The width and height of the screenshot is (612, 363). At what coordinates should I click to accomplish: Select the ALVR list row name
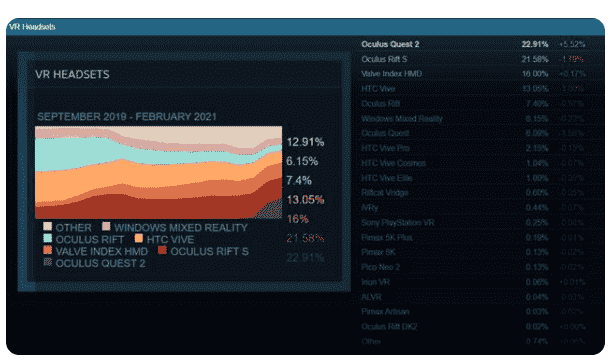[x=371, y=297]
